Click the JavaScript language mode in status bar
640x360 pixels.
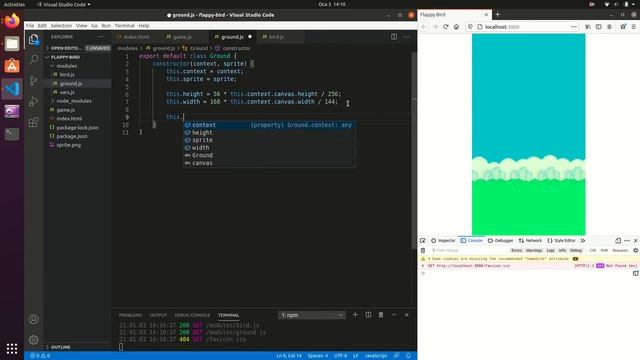pos(376,356)
